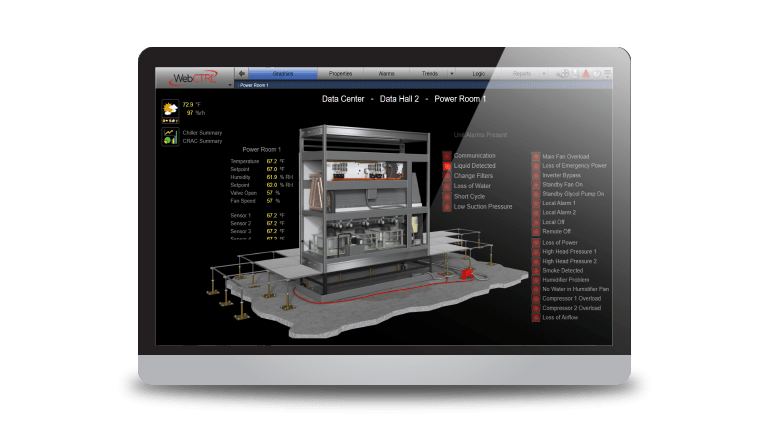
Task: Click the Loss of Water alarm indicator
Action: (447, 186)
